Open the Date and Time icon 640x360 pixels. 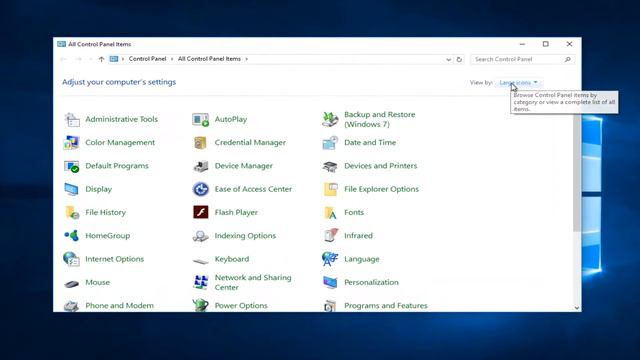pyautogui.click(x=330, y=143)
